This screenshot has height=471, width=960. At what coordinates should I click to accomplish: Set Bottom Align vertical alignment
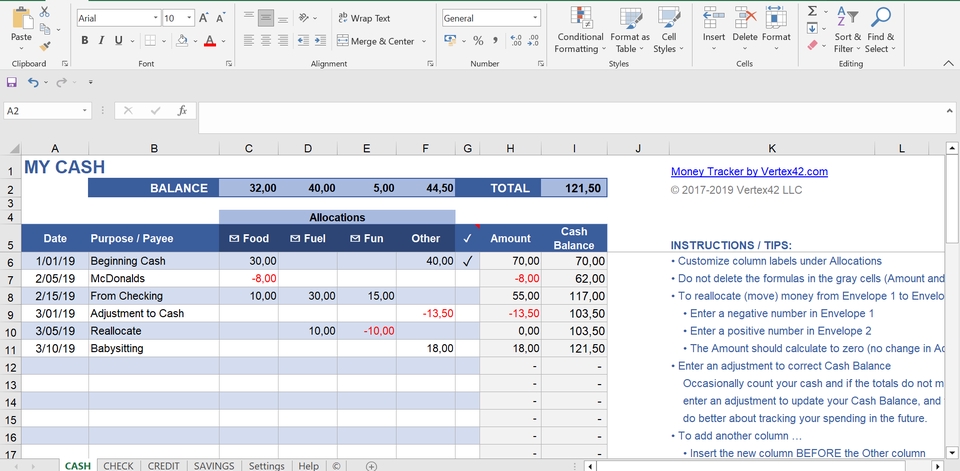pos(283,18)
